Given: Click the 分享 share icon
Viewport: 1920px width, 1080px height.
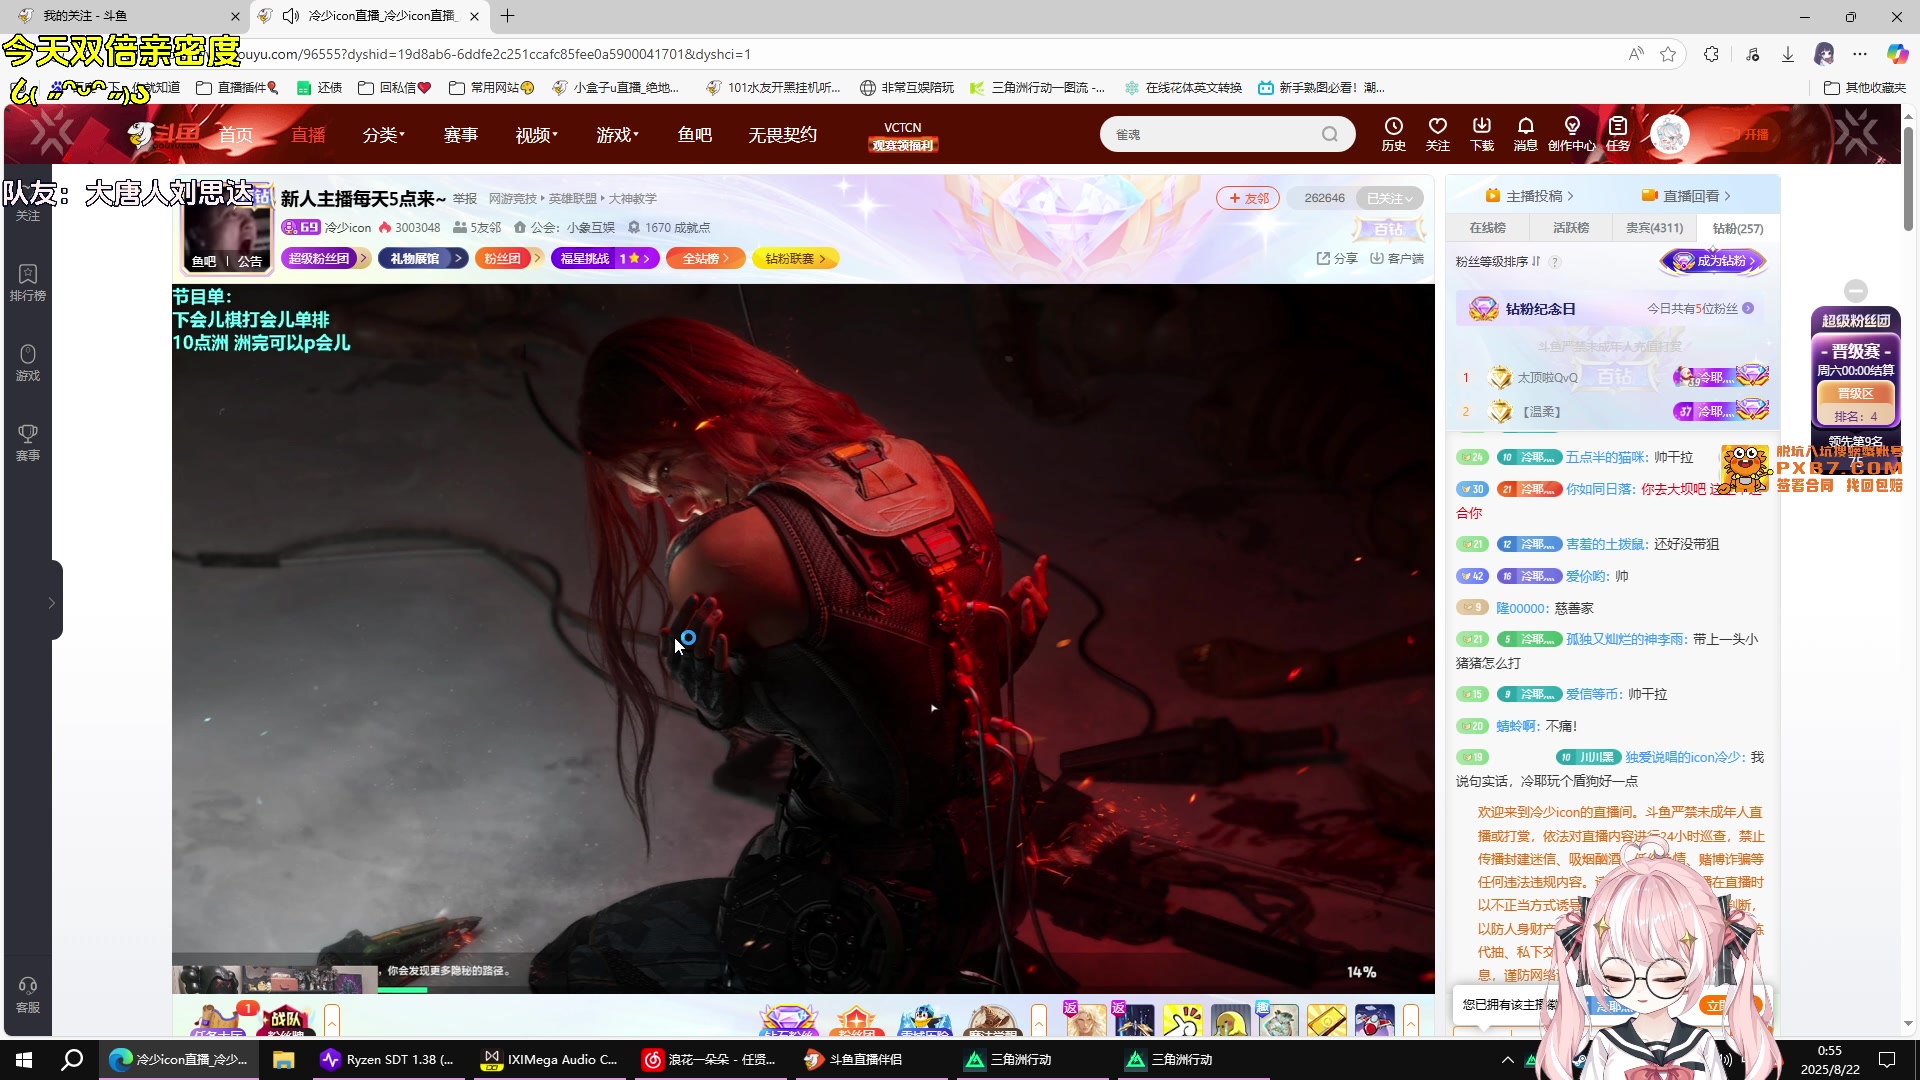Looking at the screenshot, I should (1337, 258).
